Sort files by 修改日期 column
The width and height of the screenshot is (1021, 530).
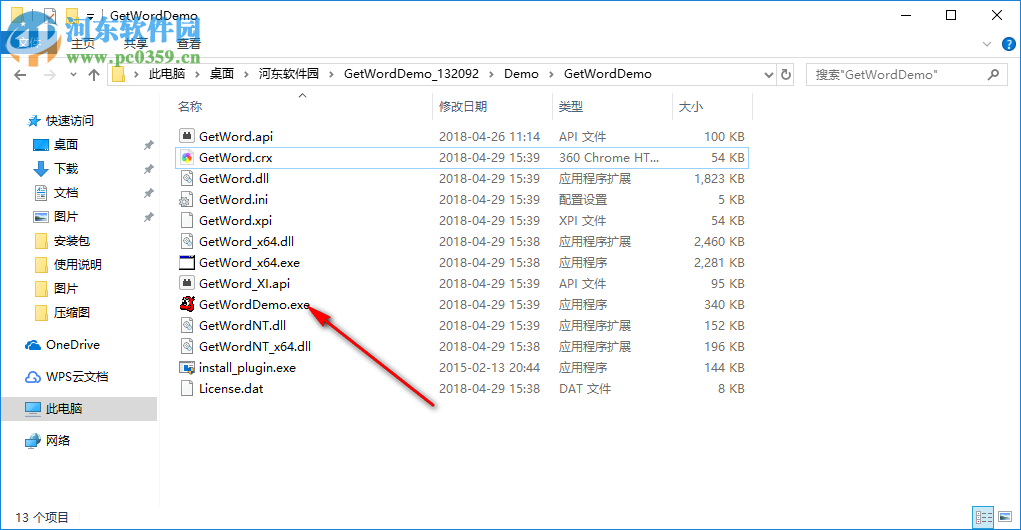click(463, 106)
